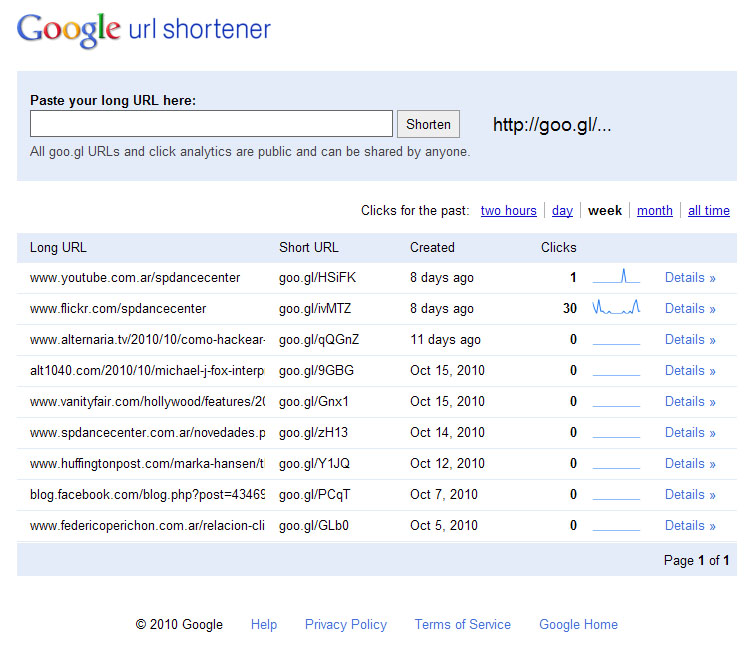Open the Privacy Policy link
Screen dimensions: 752x646
pos(346,624)
